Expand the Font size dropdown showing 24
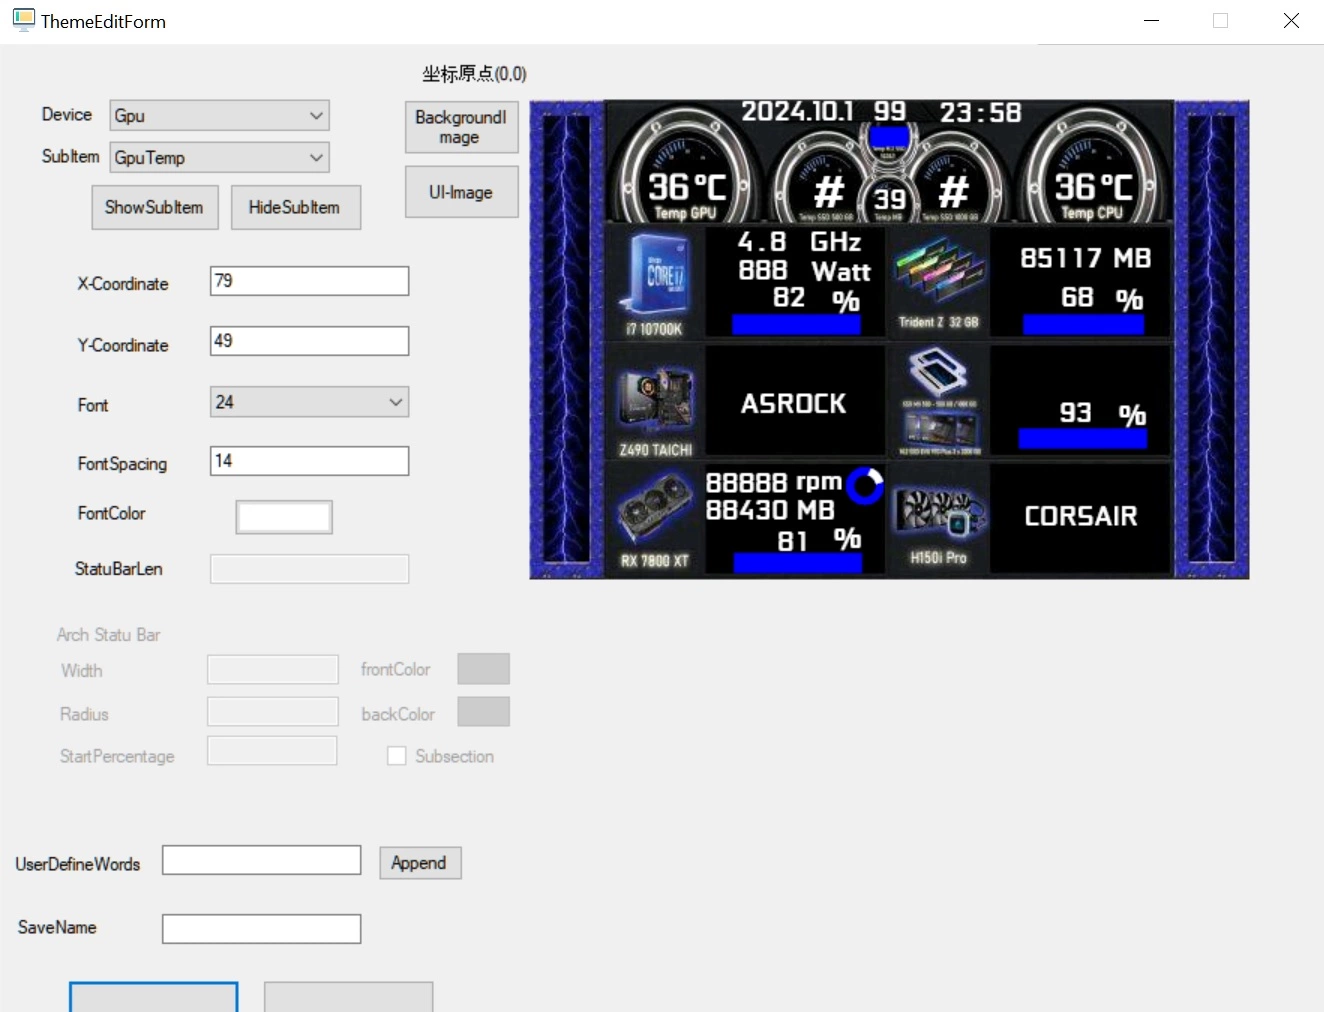Screen dimensions: 1324x1012 point(309,402)
